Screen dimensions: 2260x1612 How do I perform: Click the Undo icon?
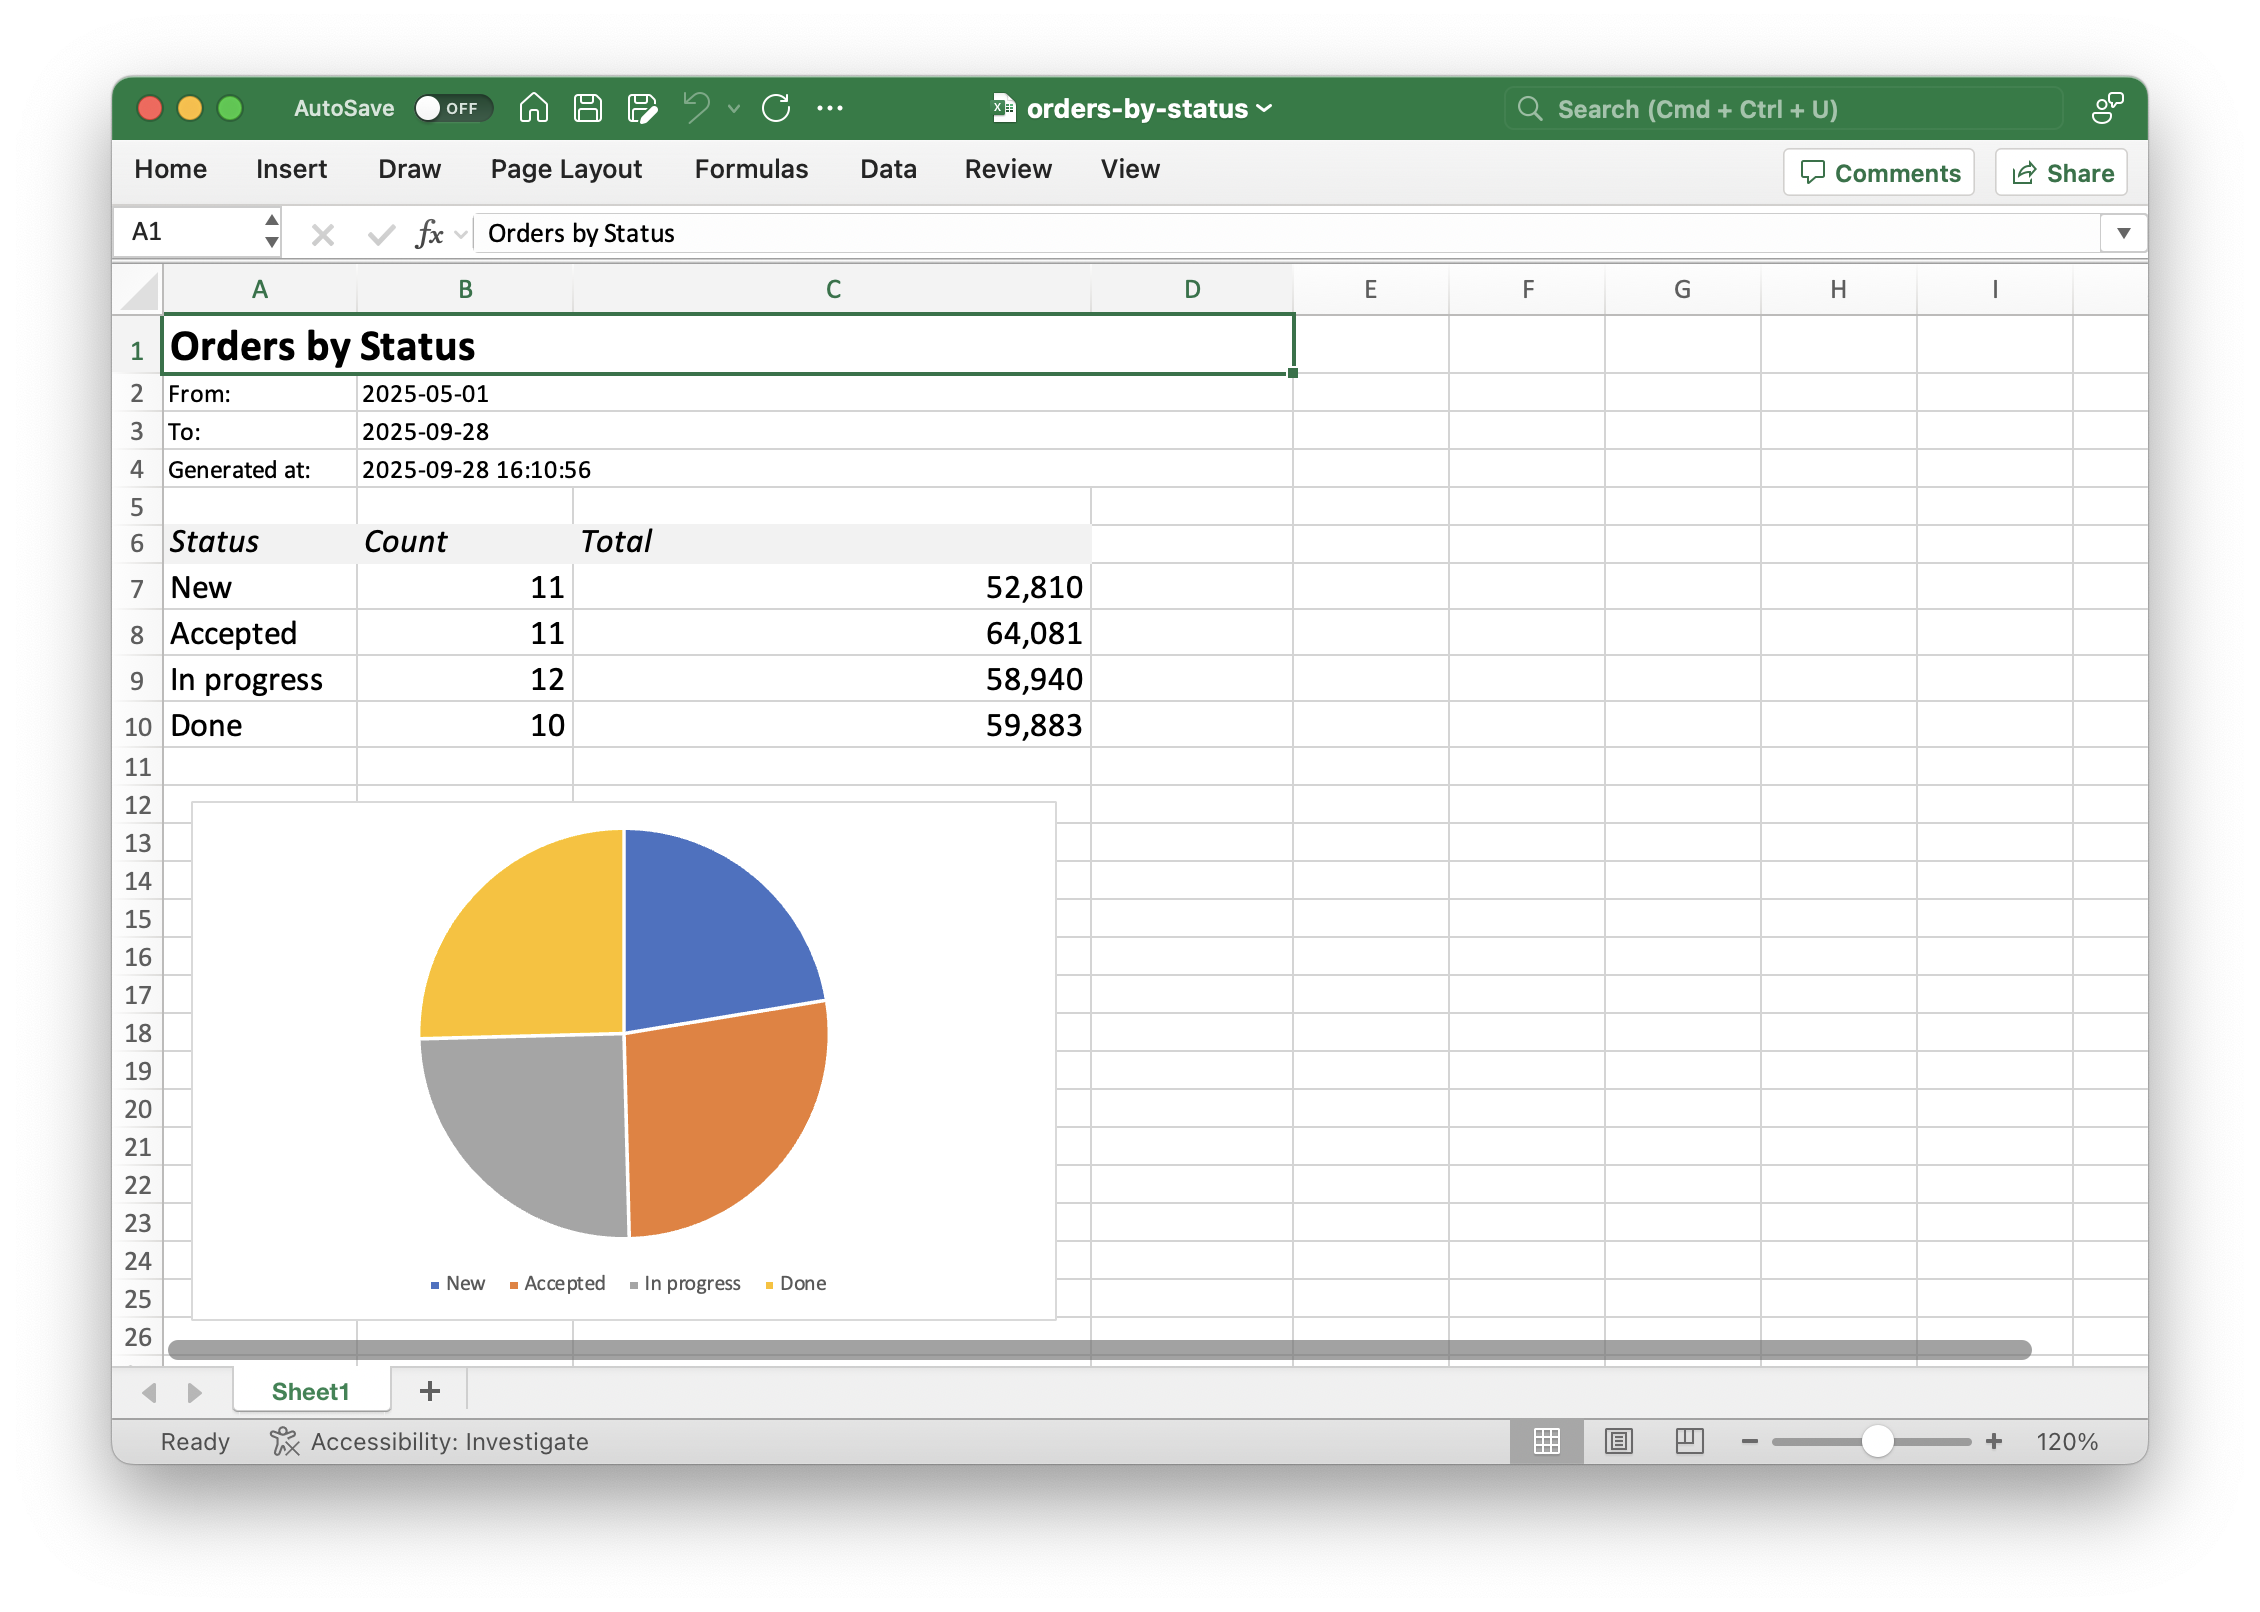click(697, 108)
